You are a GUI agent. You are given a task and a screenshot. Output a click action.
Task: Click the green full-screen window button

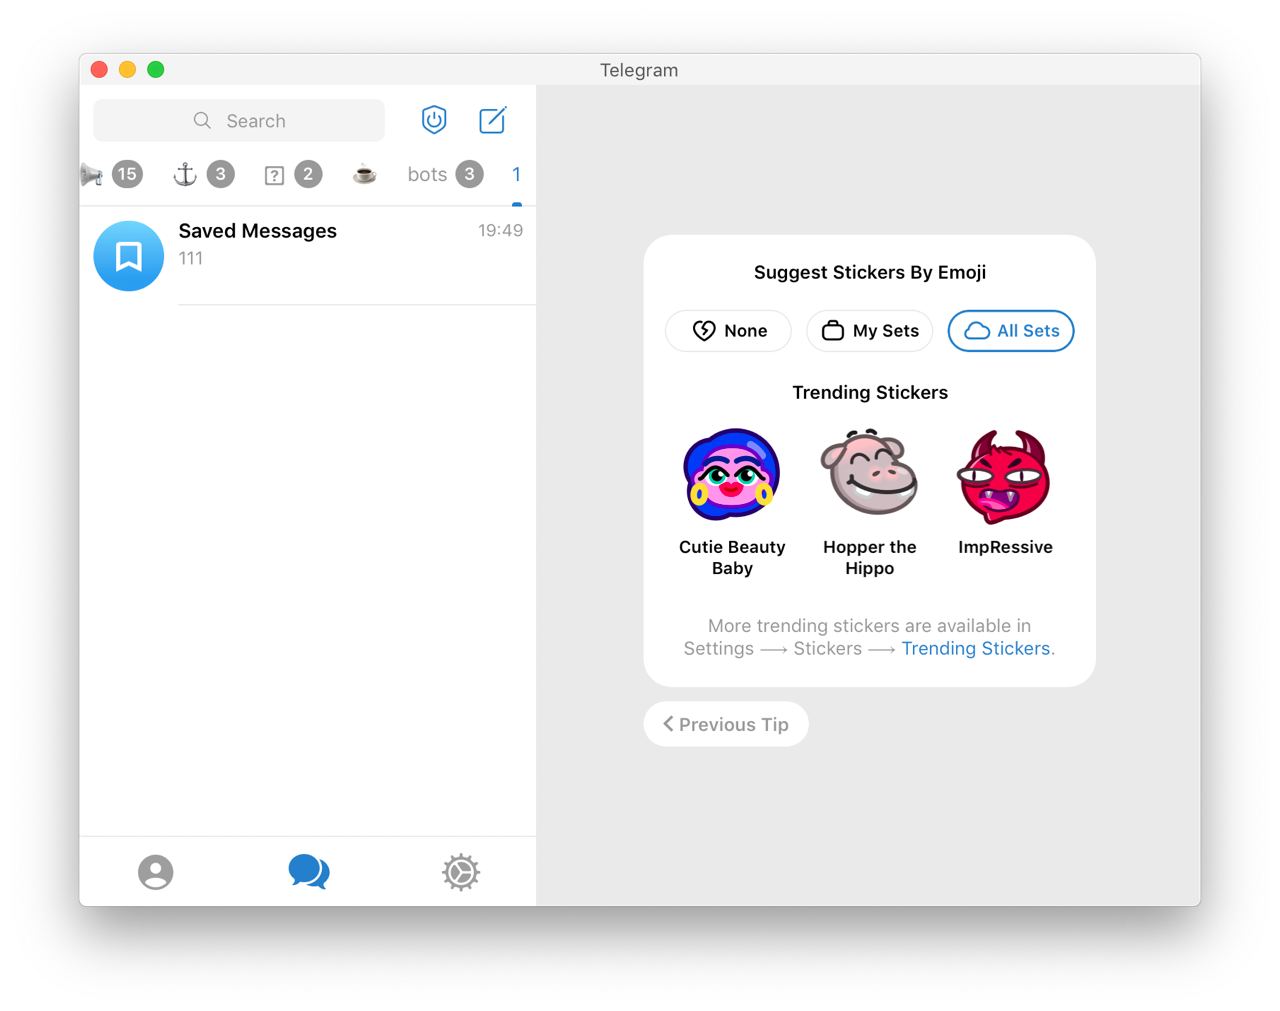[155, 69]
